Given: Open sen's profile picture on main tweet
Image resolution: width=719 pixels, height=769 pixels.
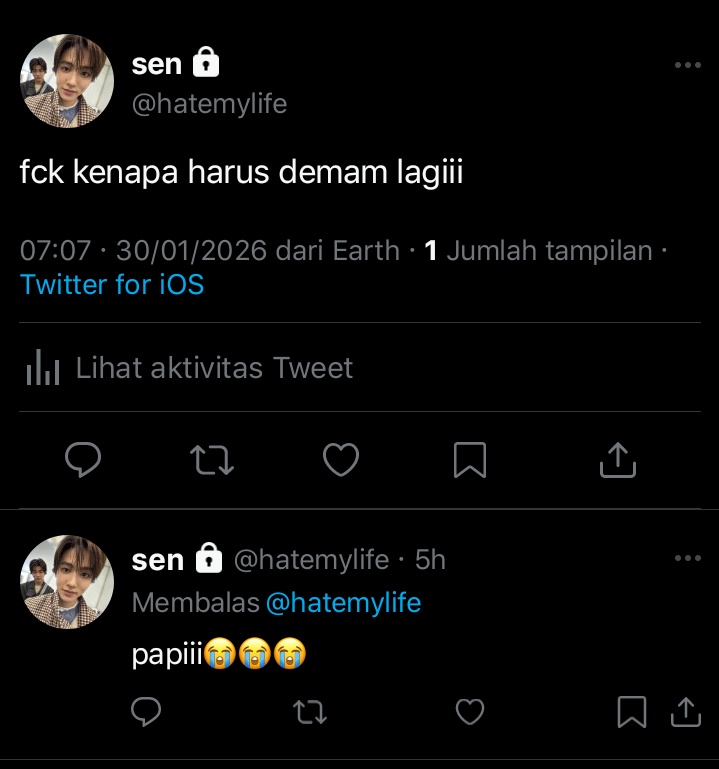Looking at the screenshot, I should pos(67,81).
